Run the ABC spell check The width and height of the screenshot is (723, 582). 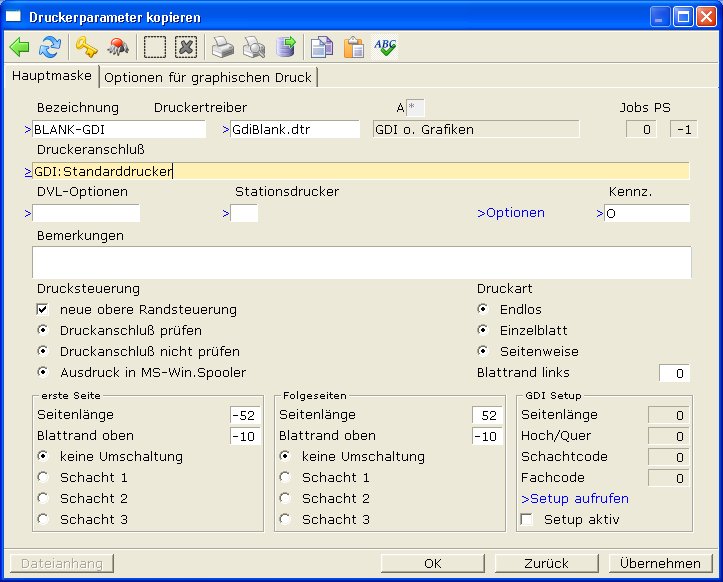(x=385, y=47)
